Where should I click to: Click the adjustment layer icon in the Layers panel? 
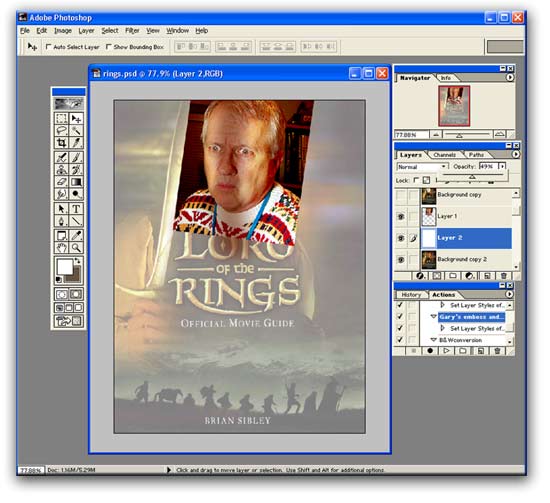[x=469, y=276]
